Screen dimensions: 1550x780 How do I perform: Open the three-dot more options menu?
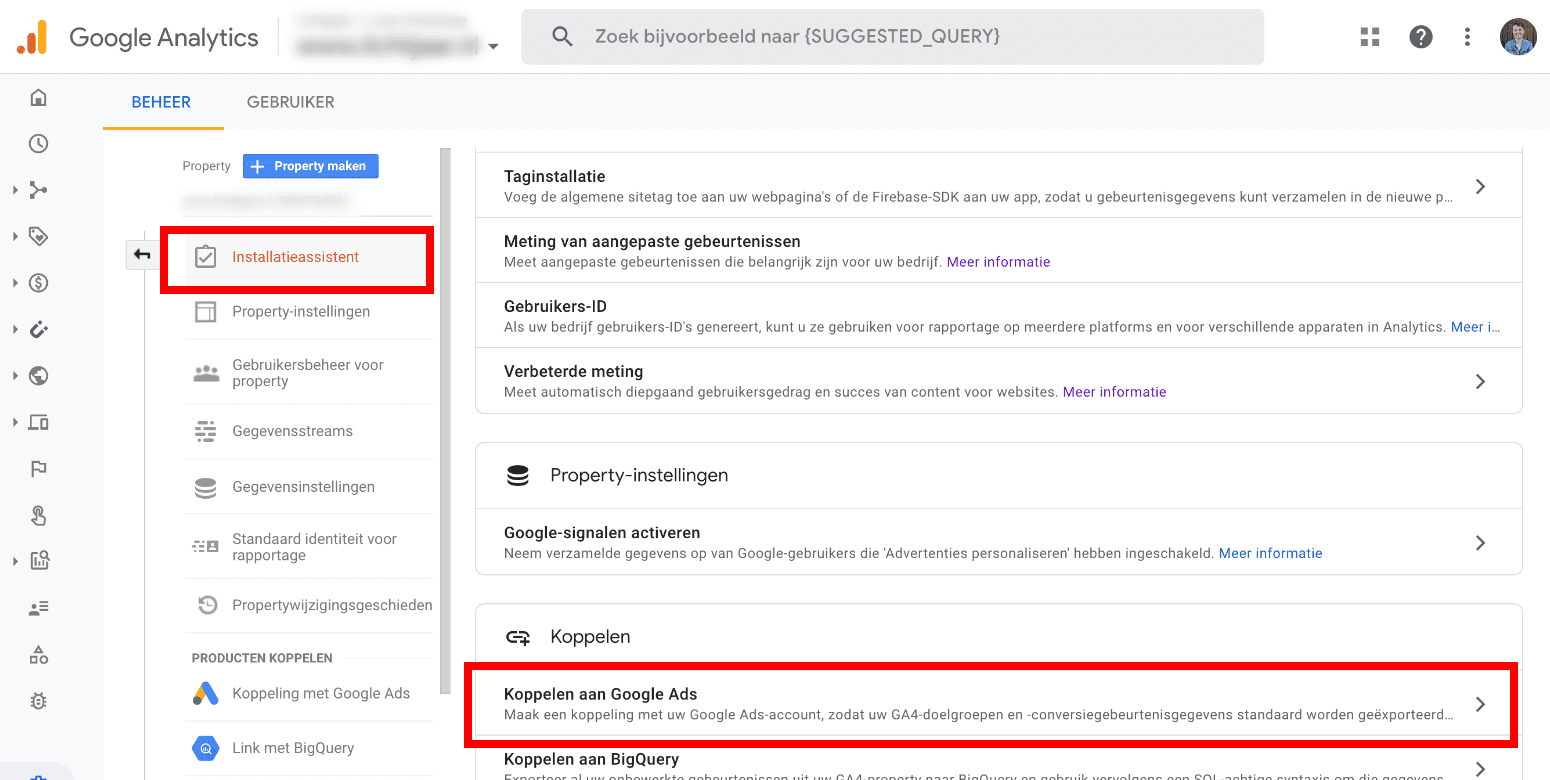tap(1467, 37)
